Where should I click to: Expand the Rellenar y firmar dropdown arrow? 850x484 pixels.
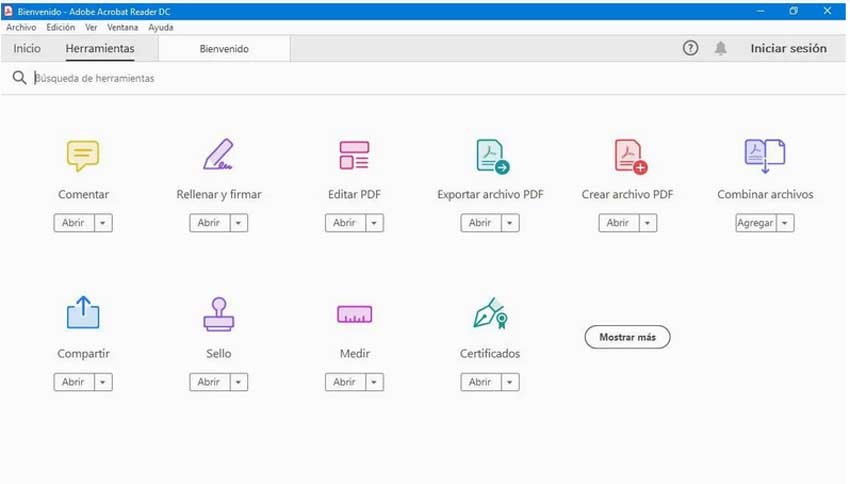[x=239, y=223]
